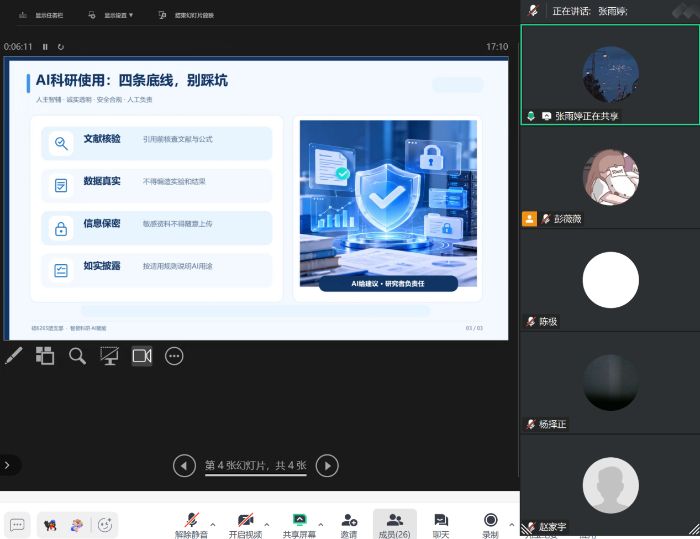This screenshot has height=539, width=700.
Task: Click the muted mic icon beside 杨泽正
Action: 531,424
